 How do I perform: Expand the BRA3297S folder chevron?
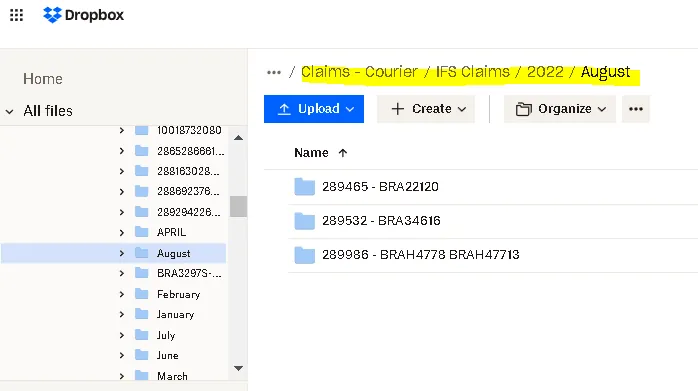coord(122,273)
